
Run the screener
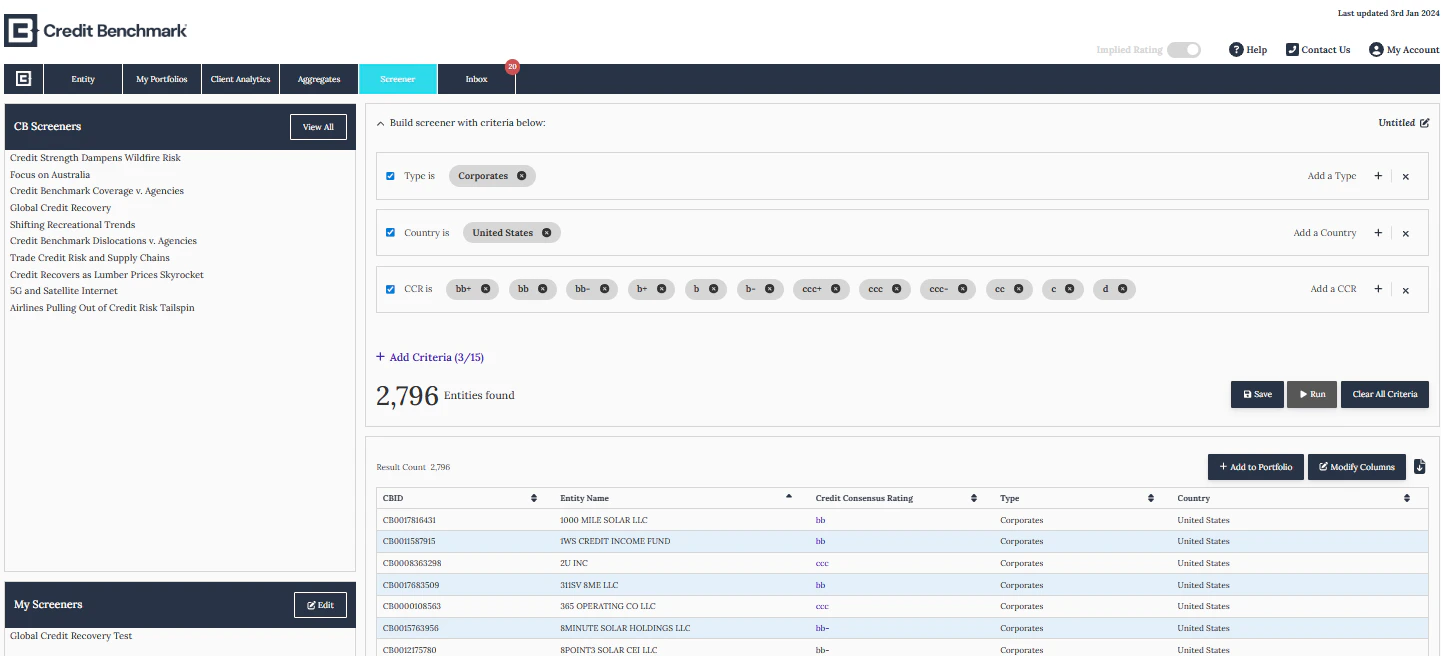pyautogui.click(x=1312, y=394)
